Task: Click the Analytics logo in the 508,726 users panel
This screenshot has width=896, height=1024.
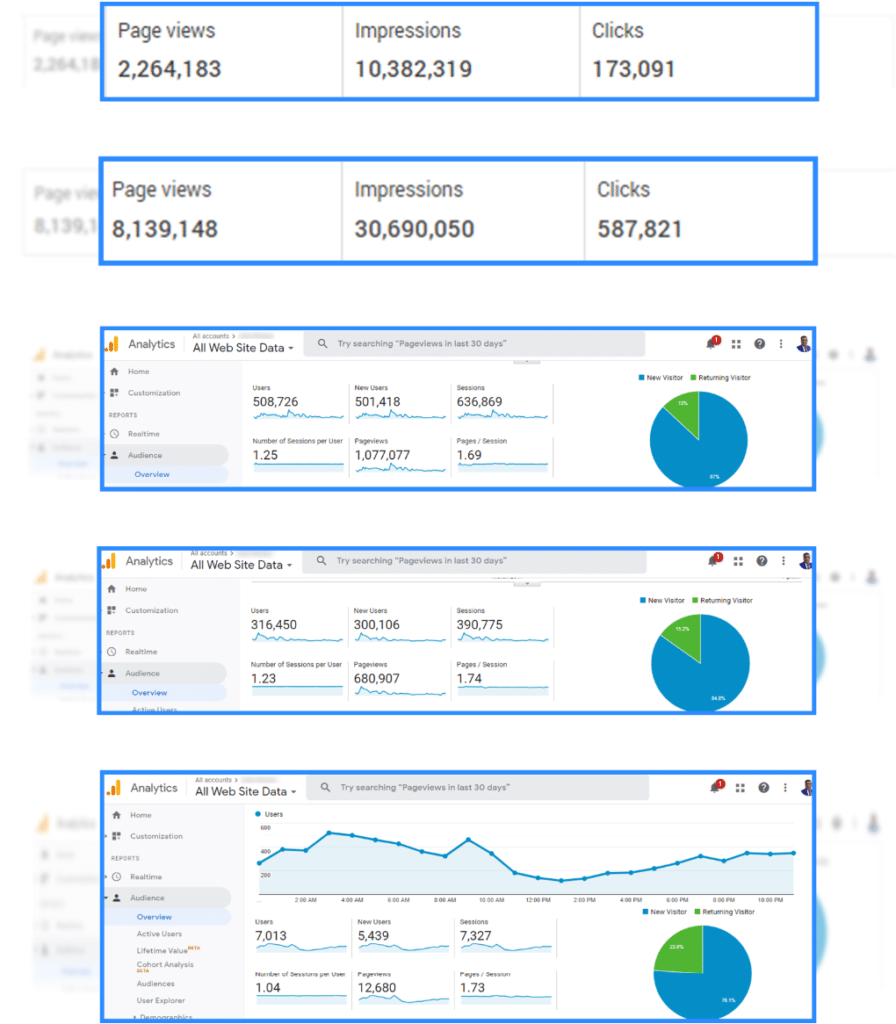Action: (x=113, y=344)
